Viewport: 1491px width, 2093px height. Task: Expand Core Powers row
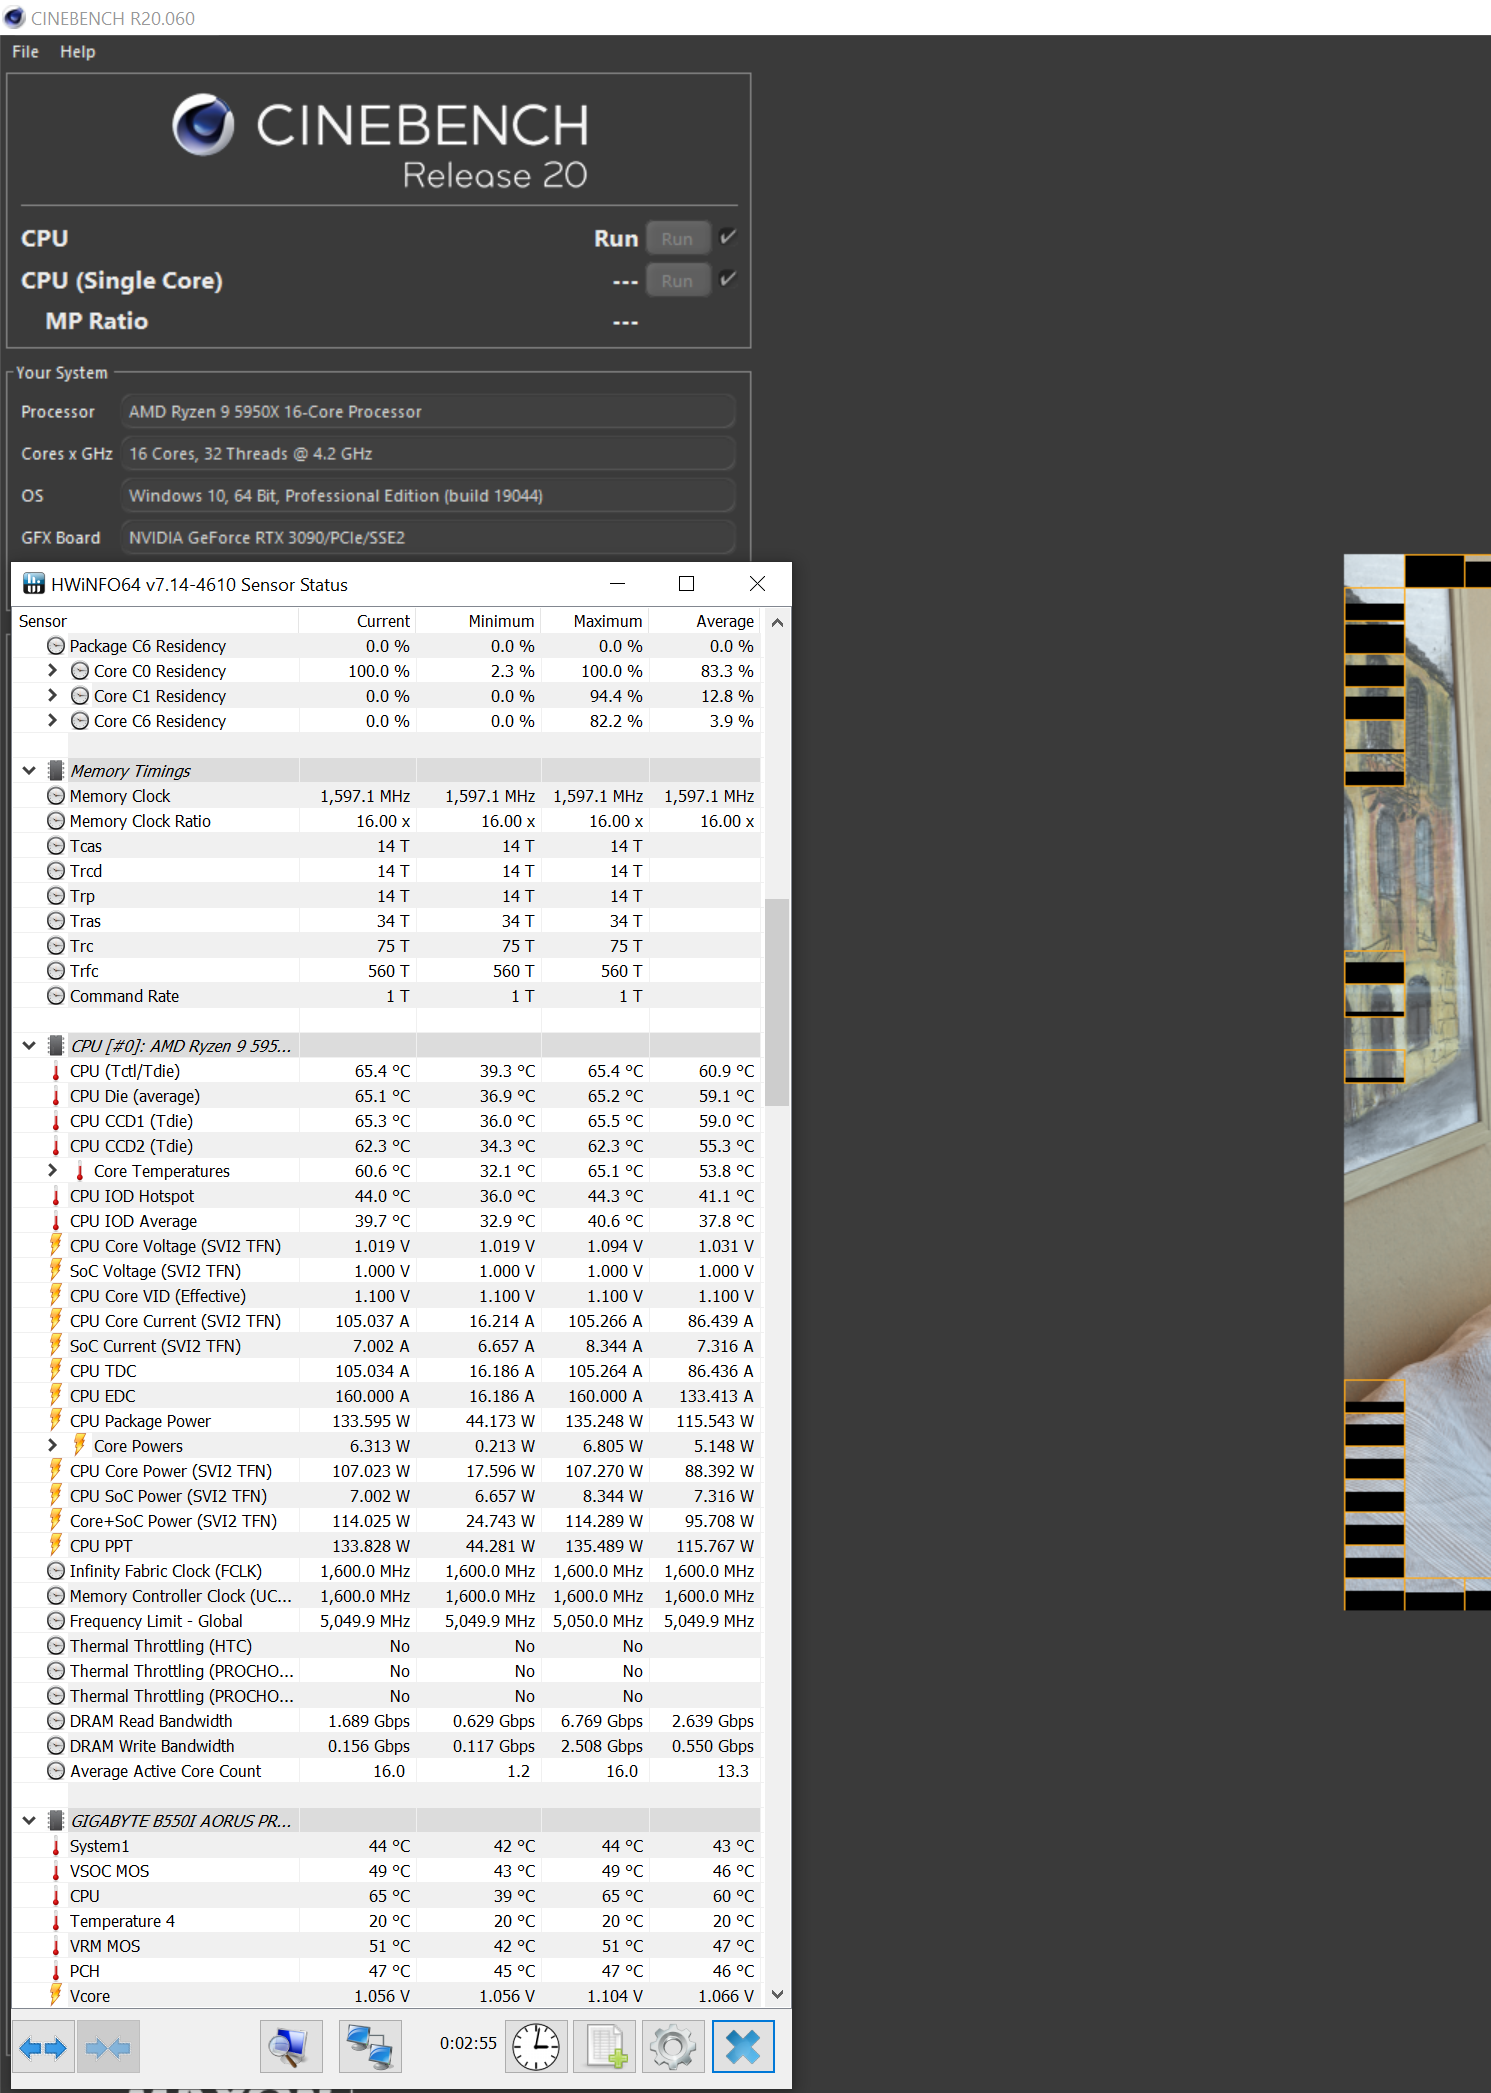click(52, 1446)
